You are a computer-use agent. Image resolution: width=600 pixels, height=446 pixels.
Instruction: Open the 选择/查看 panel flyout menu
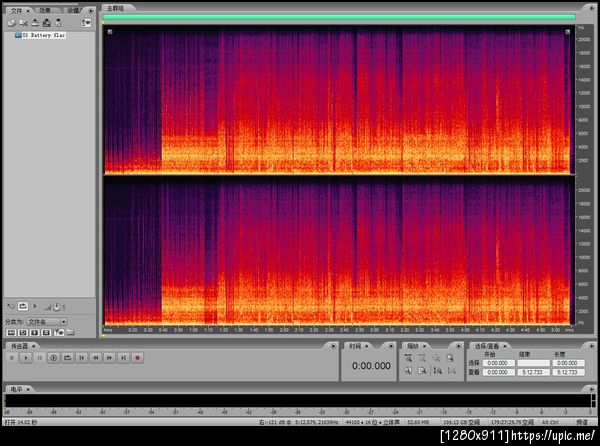point(592,346)
